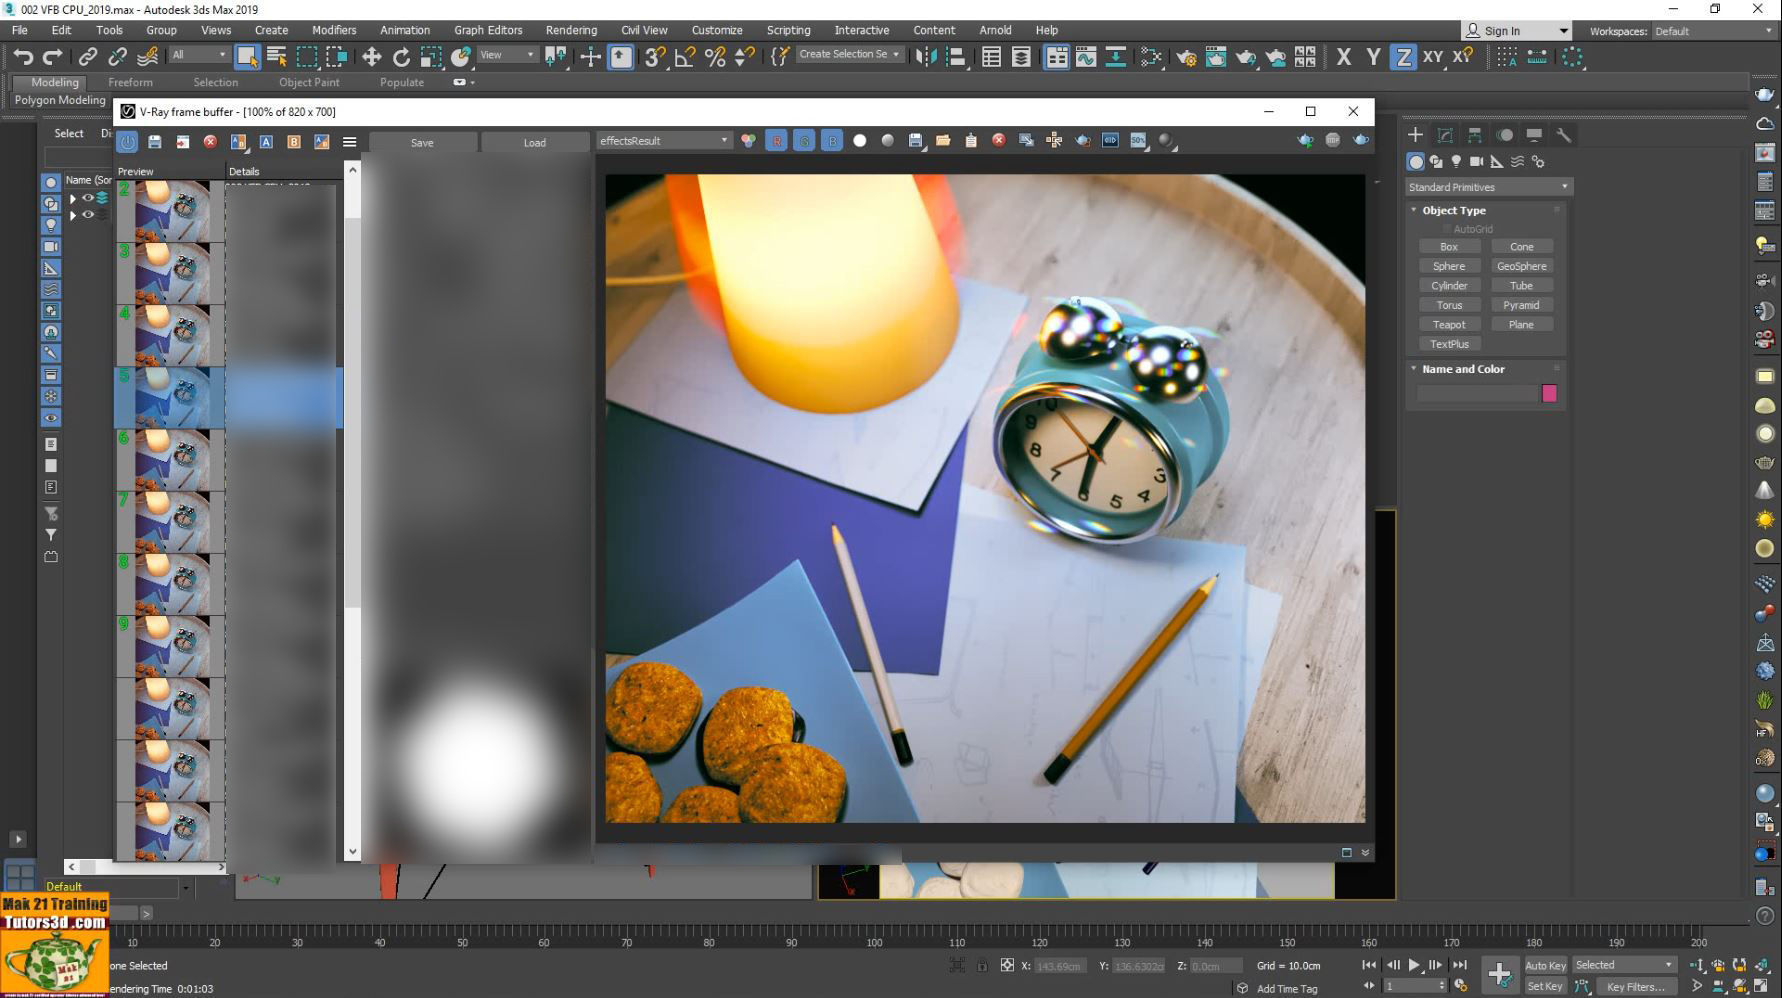Open the Modify panel tab icon
This screenshot has height=998, width=1782.
coord(1445,135)
